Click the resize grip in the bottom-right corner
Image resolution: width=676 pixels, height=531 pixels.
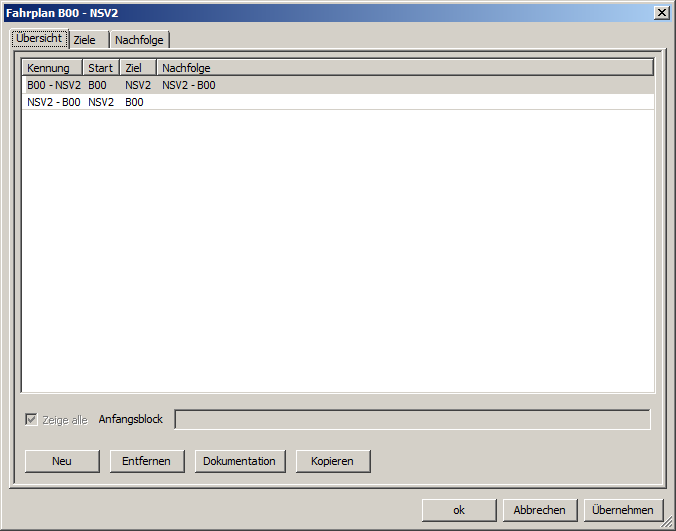click(668, 523)
